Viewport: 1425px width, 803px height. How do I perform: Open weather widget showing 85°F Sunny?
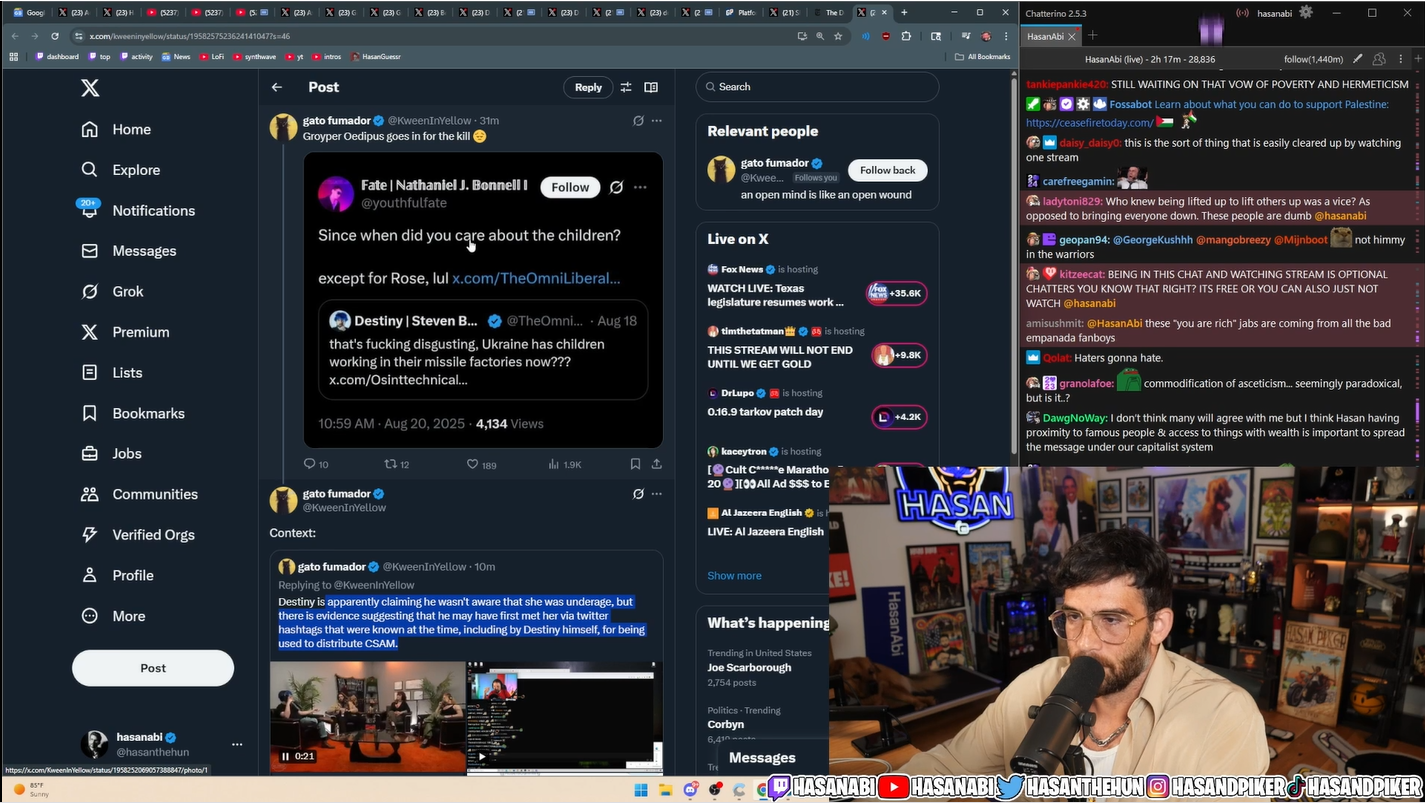(32, 790)
